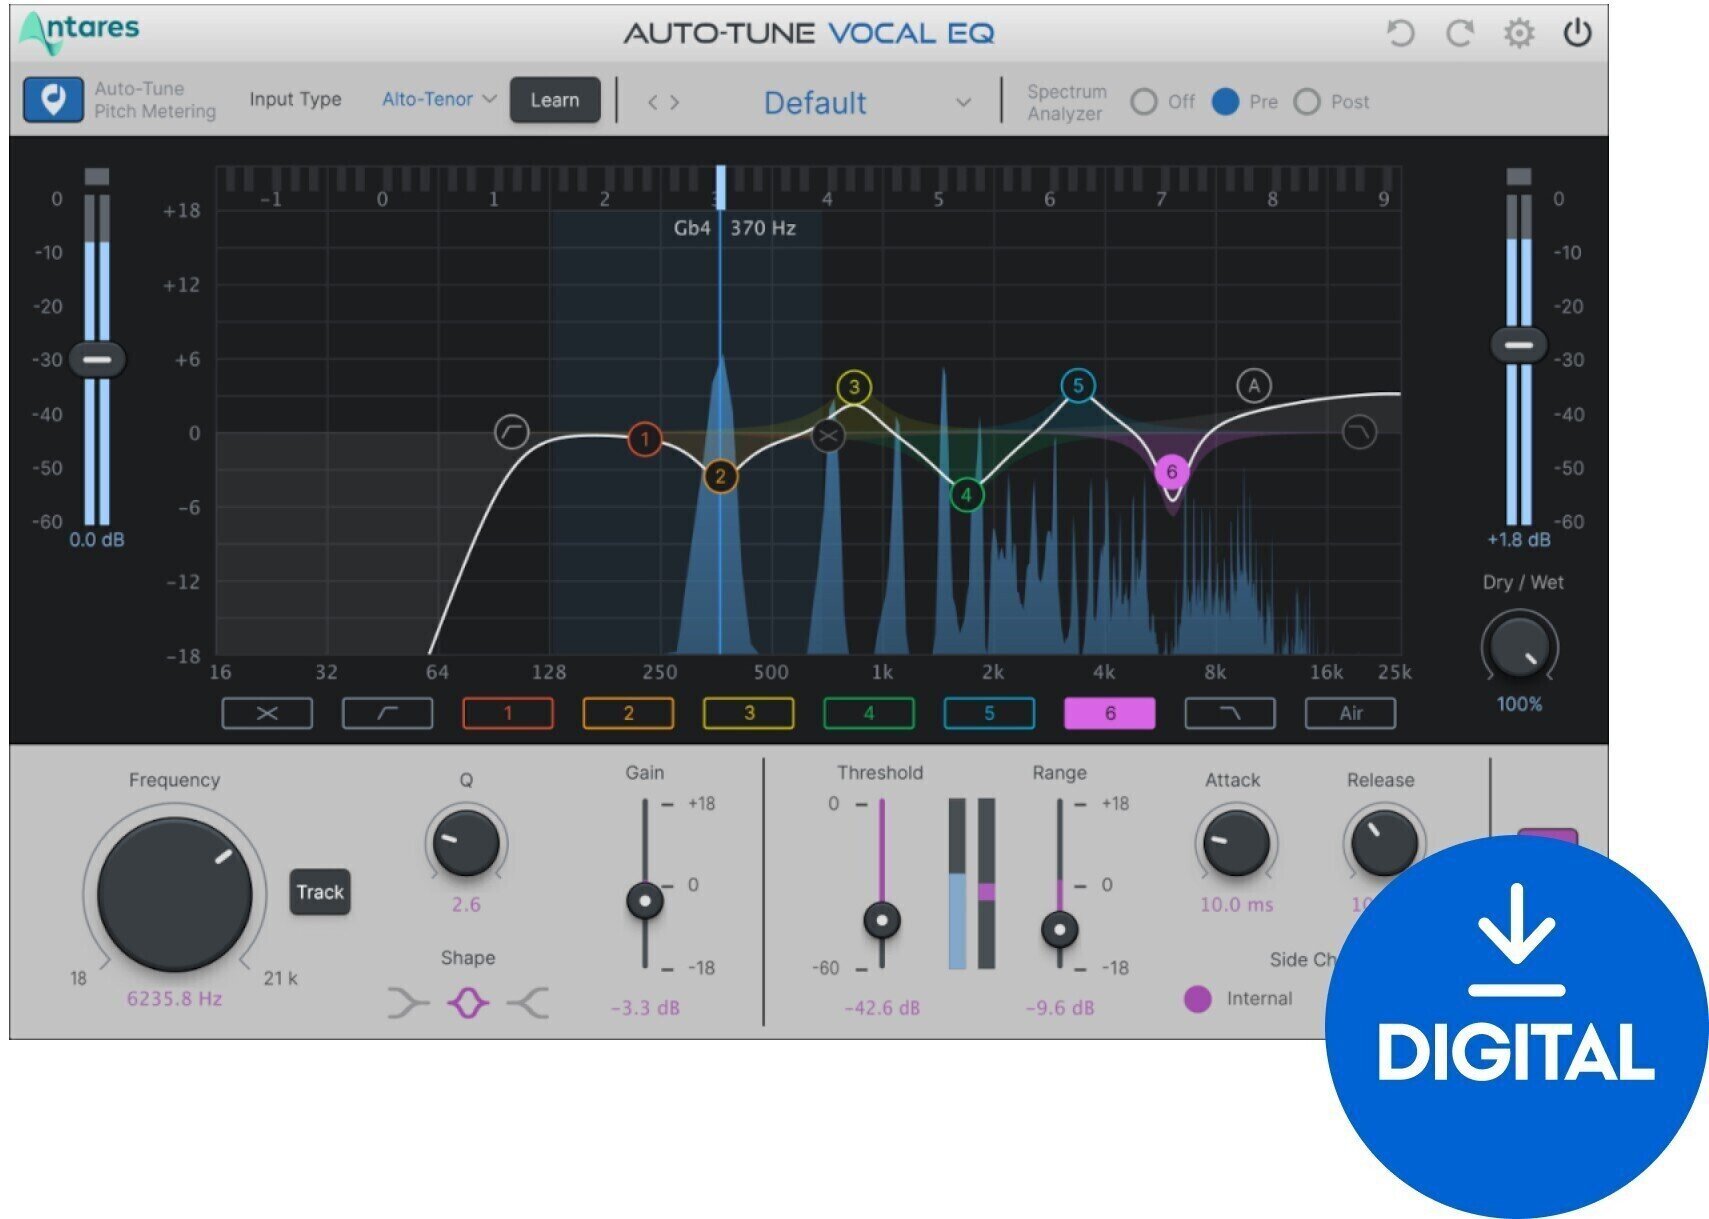The width and height of the screenshot is (1709, 1219).
Task: Select band 2 button below graph
Action: pyautogui.click(x=628, y=713)
